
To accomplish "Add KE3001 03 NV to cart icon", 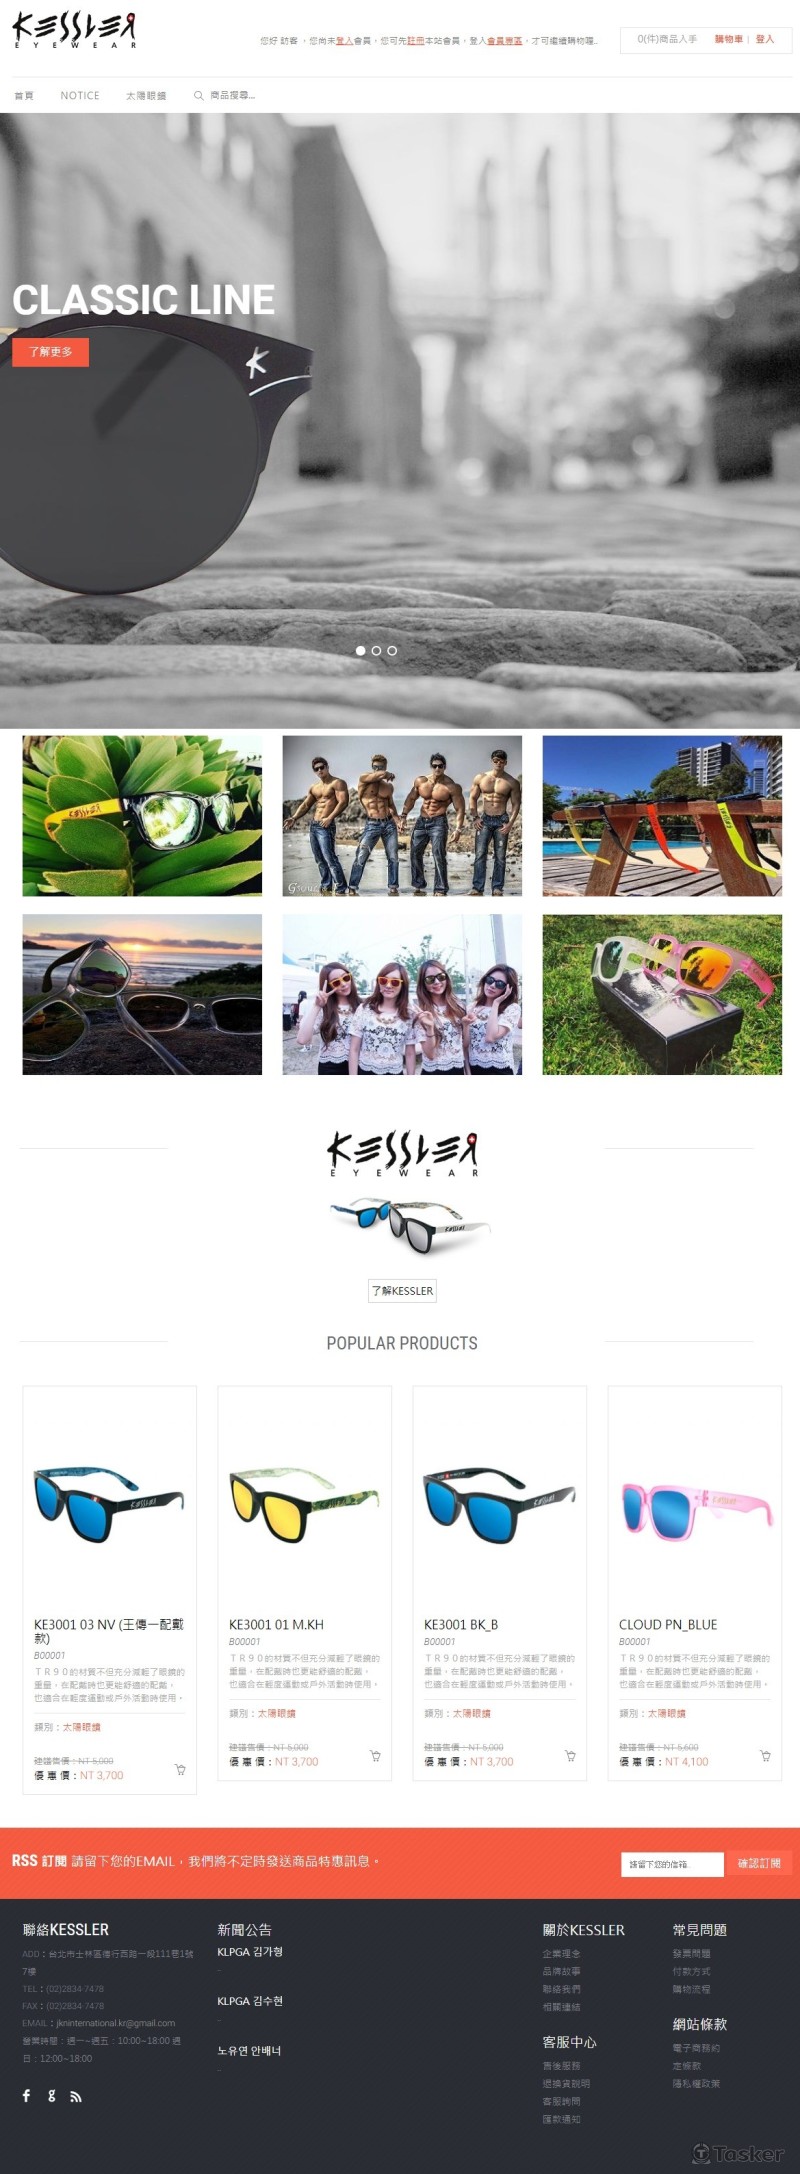I will pyautogui.click(x=180, y=1769).
